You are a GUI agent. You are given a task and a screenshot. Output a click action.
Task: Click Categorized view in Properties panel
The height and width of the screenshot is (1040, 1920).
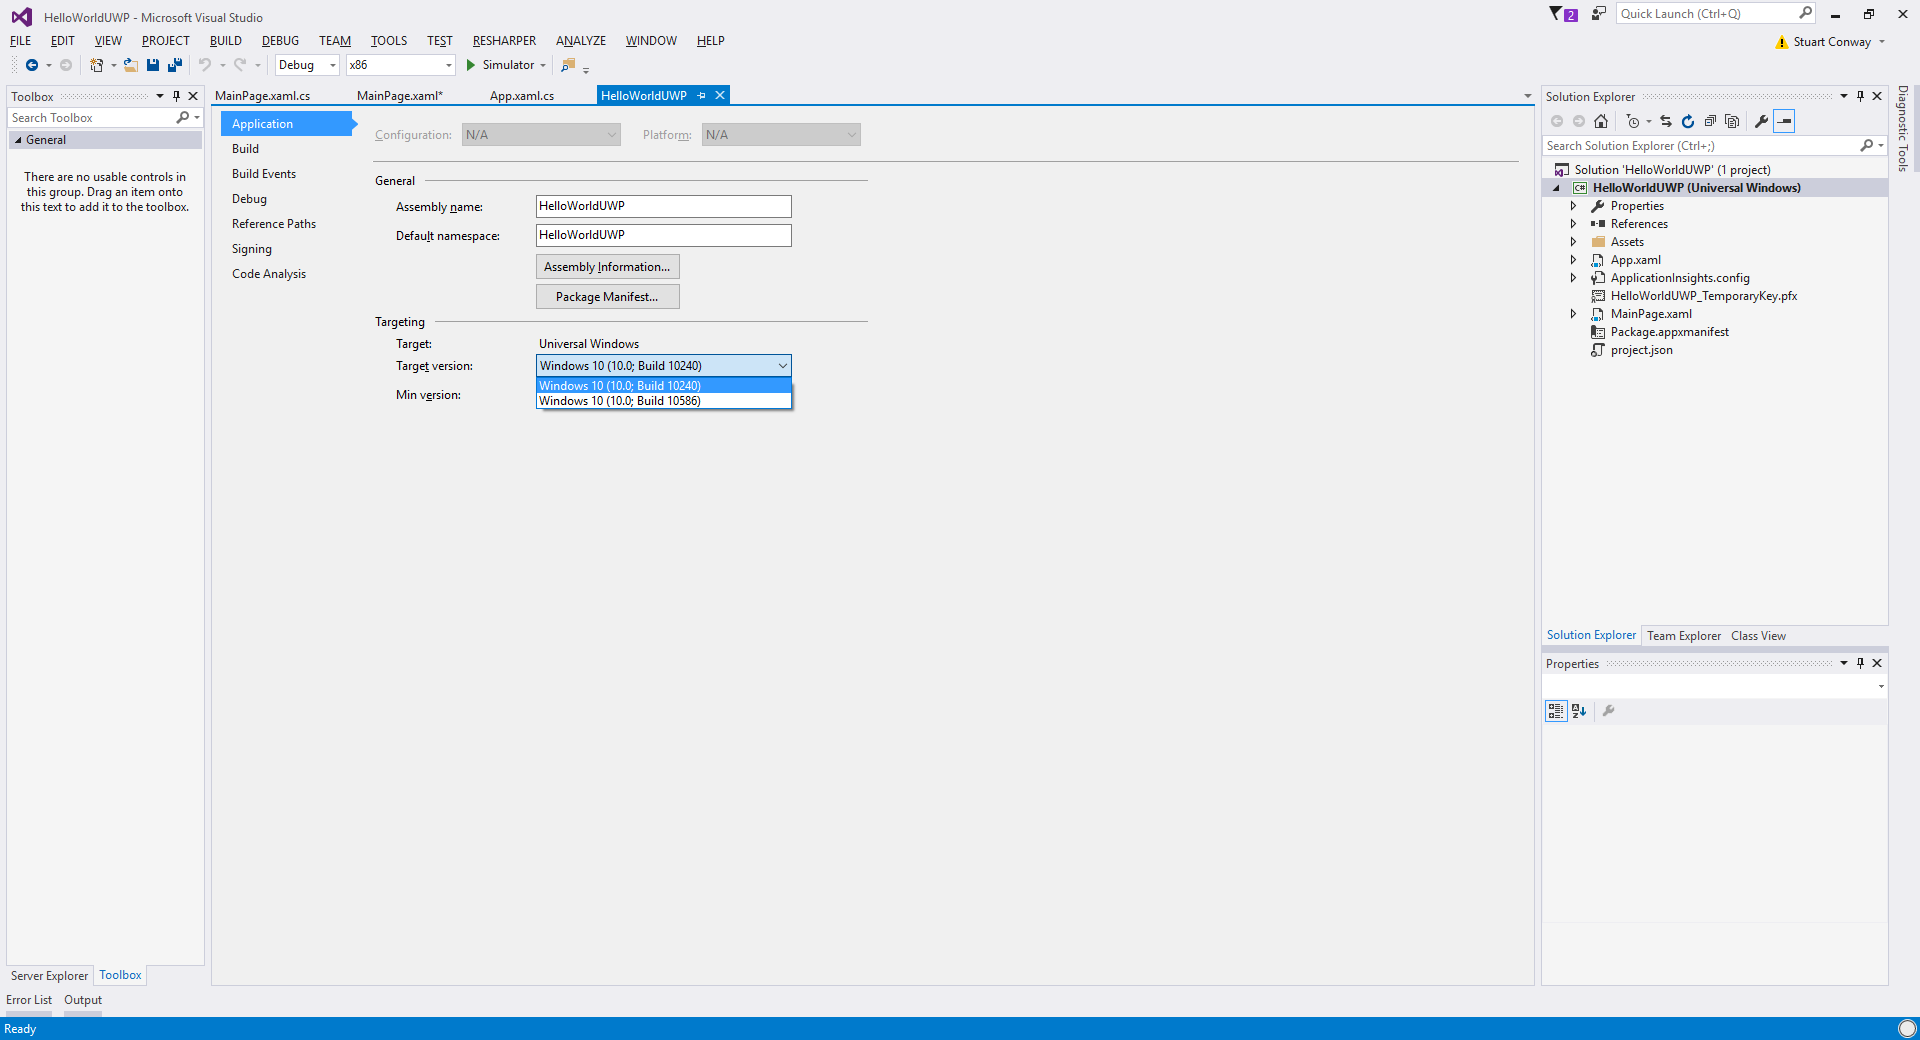(x=1556, y=711)
